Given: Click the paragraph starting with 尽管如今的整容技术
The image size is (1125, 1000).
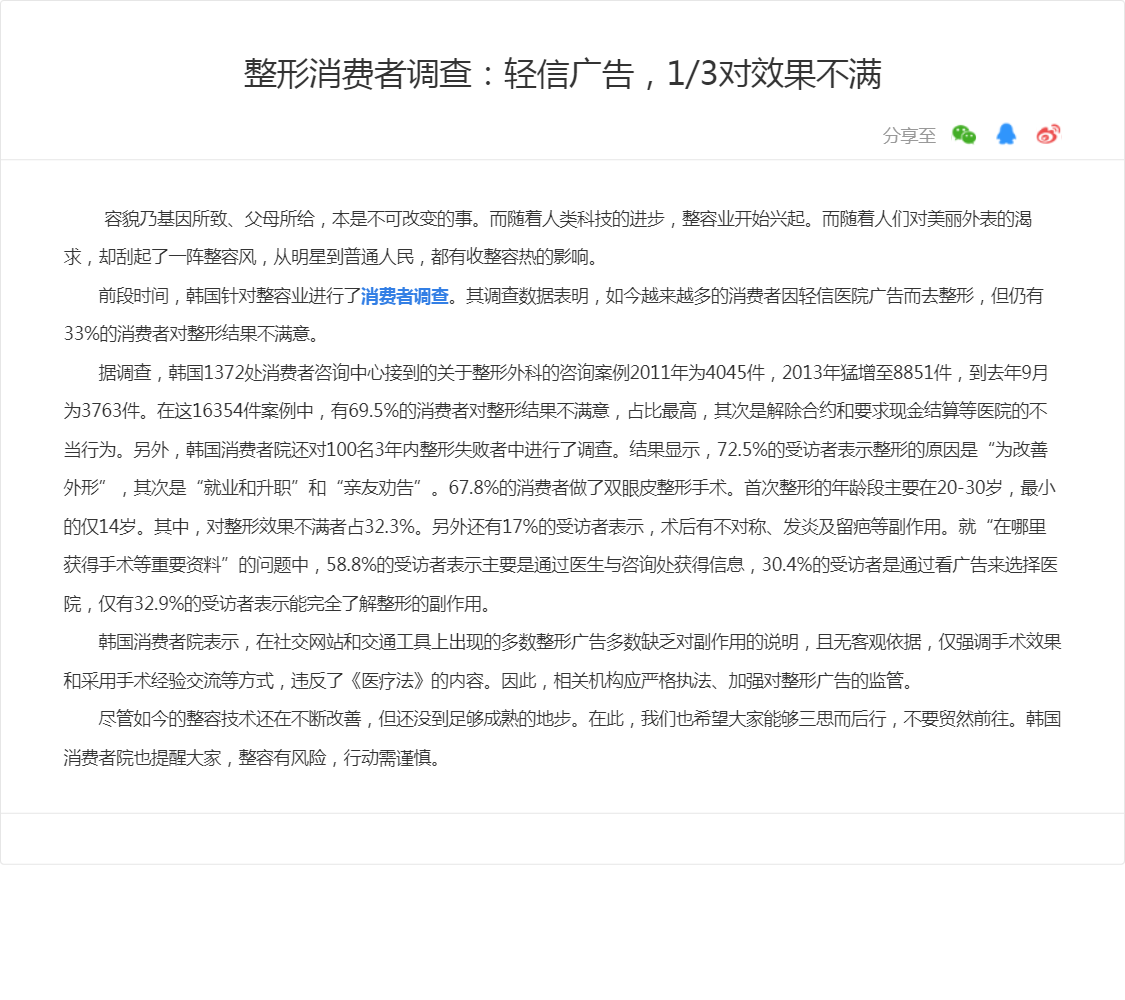Looking at the screenshot, I should (562, 738).
